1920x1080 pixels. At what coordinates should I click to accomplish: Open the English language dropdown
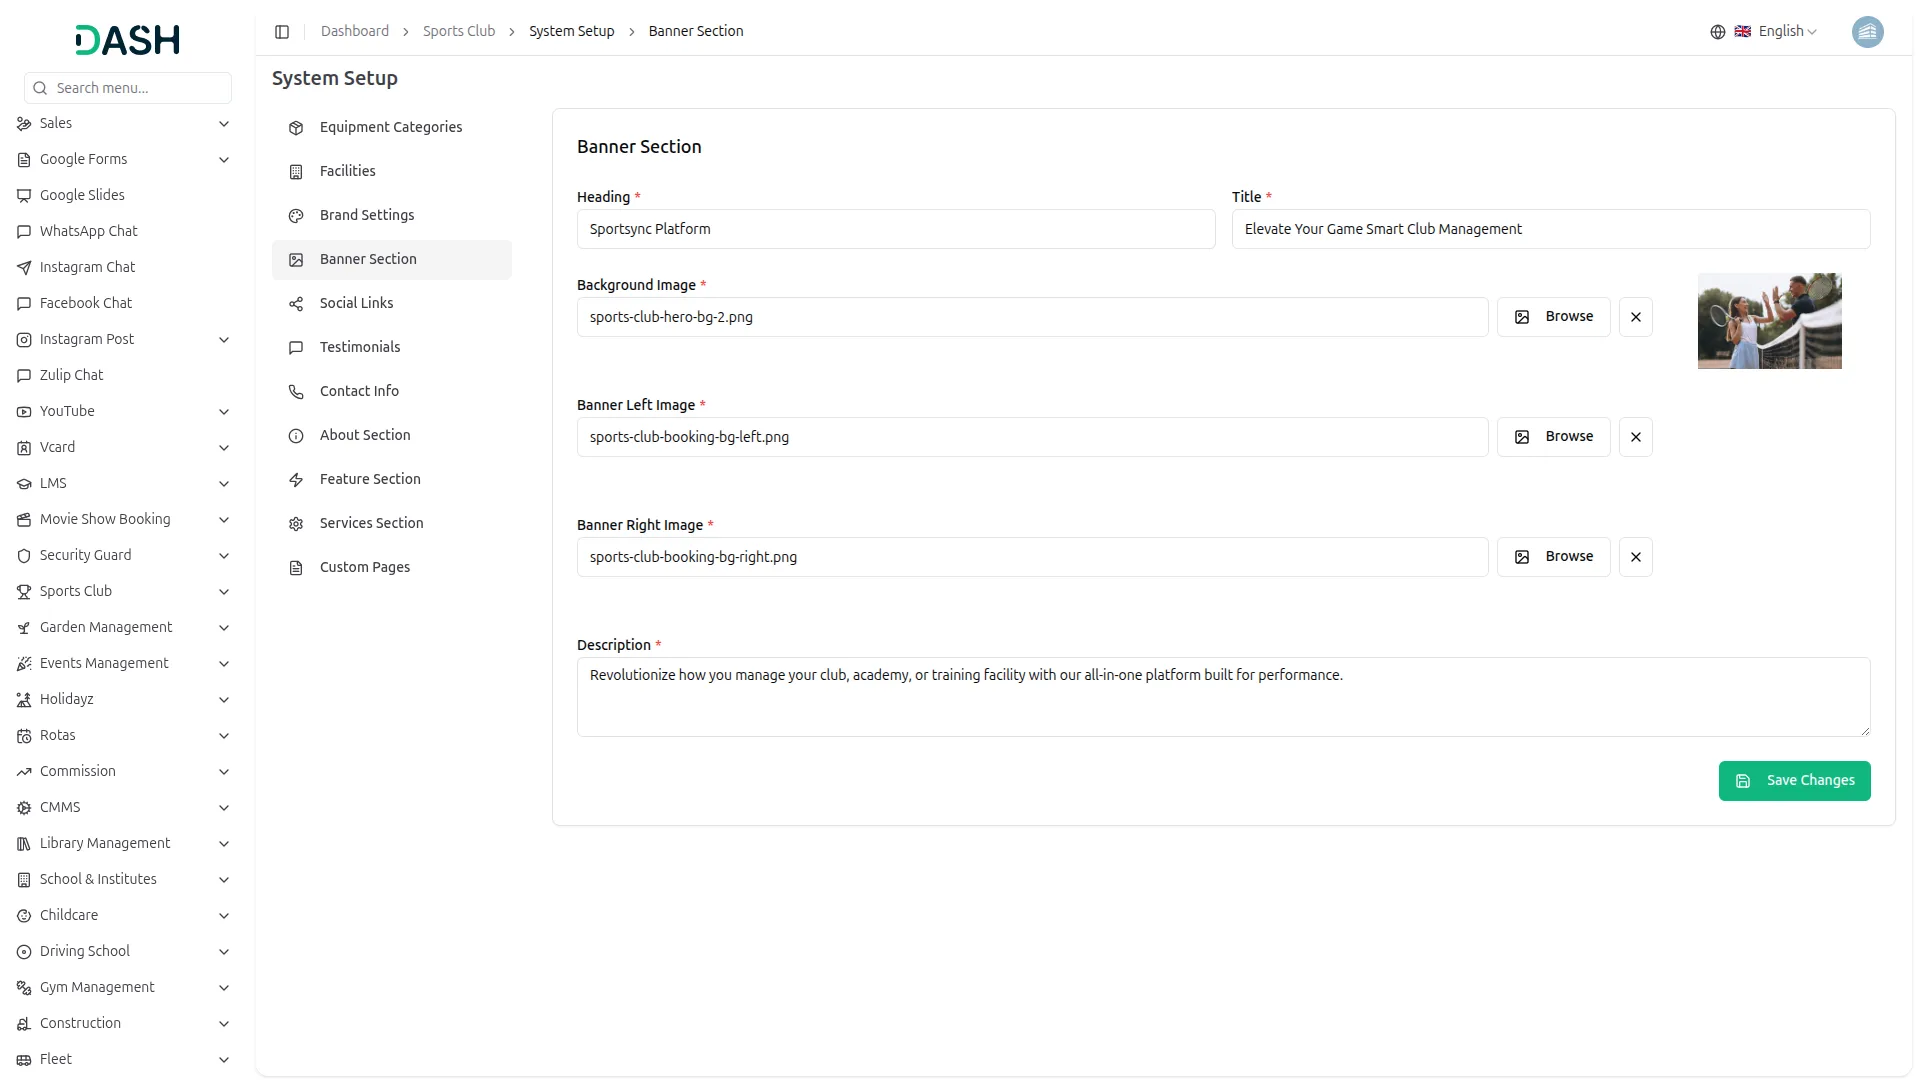(x=1786, y=32)
